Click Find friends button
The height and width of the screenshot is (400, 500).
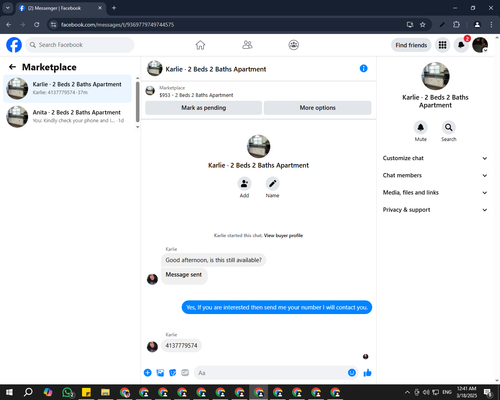411,45
